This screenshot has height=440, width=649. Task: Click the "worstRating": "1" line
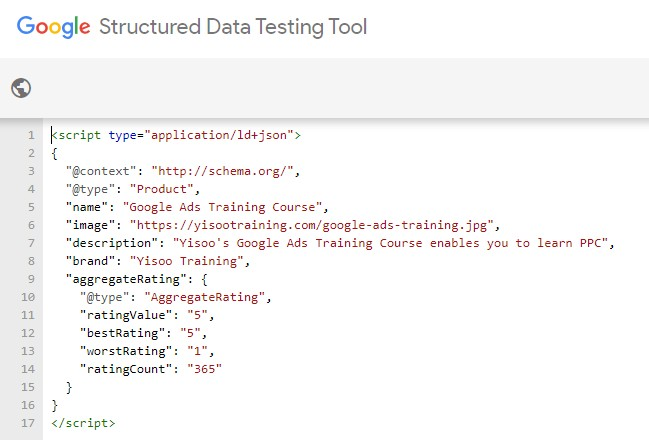(x=147, y=351)
